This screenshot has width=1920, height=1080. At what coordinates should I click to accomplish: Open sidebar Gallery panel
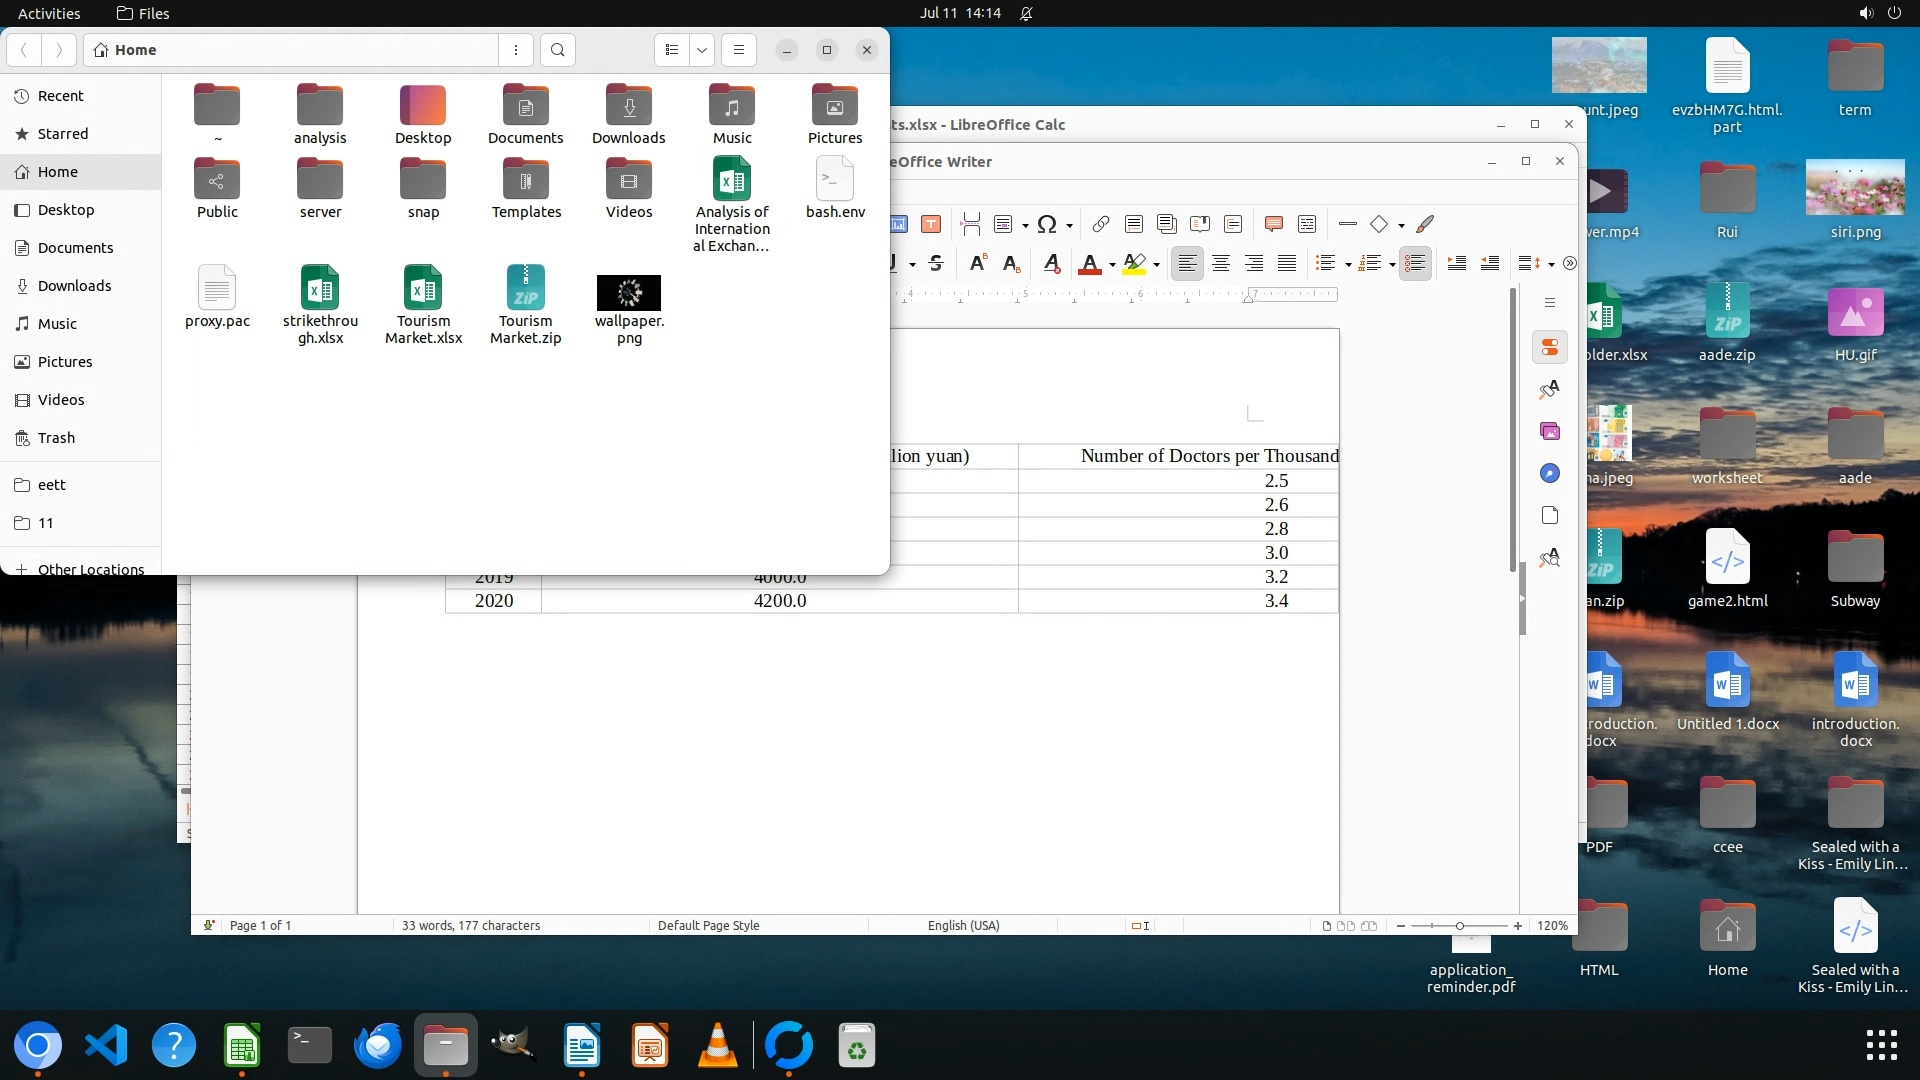click(x=1549, y=431)
